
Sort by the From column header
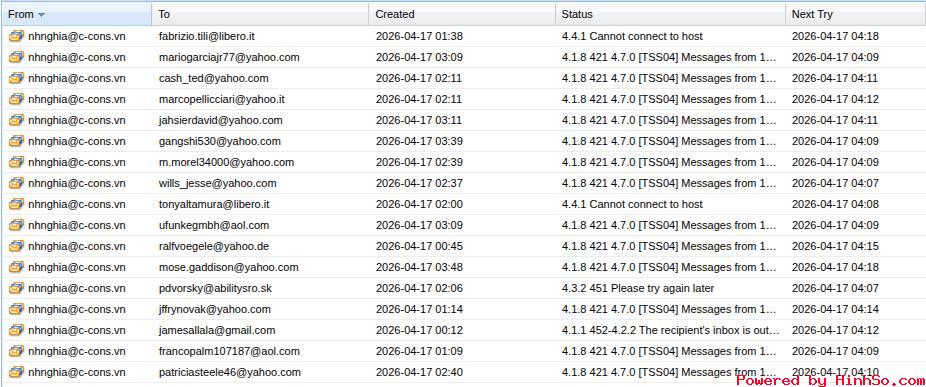coord(77,14)
